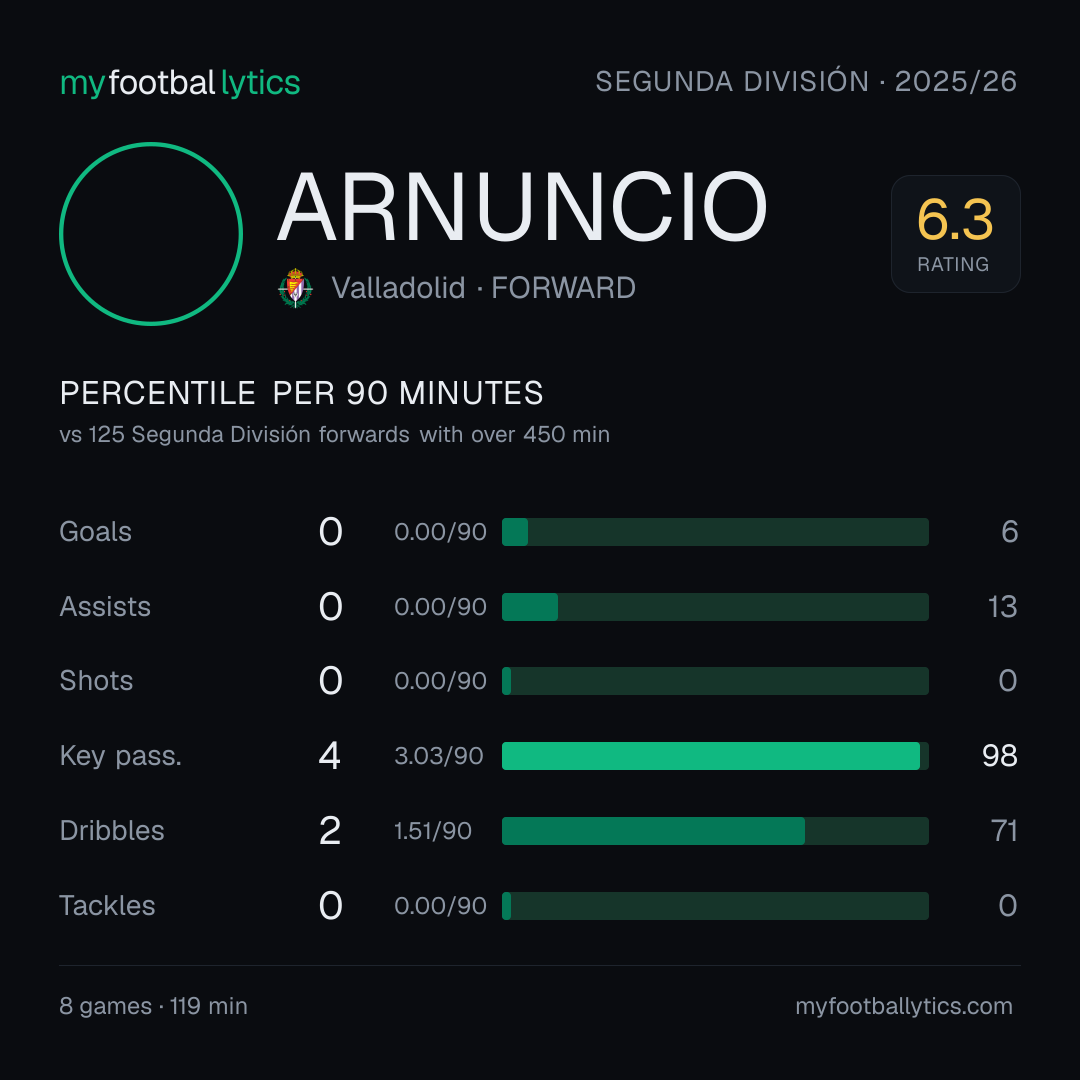Click the empty player photo circle
Image resolution: width=1080 pixels, height=1080 pixels.
point(151,233)
